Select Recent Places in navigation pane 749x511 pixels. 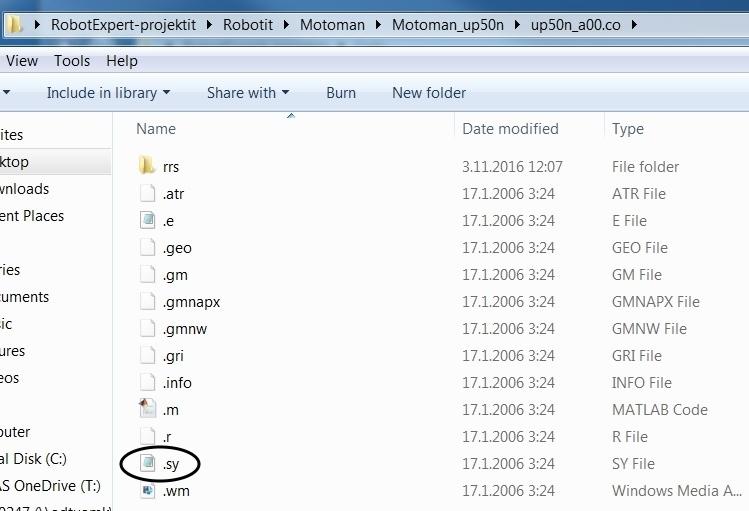pyautogui.click(x=32, y=215)
